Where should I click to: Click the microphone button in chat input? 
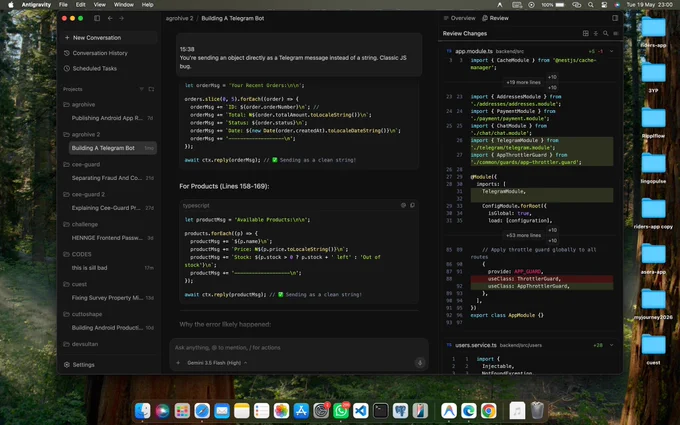point(420,363)
